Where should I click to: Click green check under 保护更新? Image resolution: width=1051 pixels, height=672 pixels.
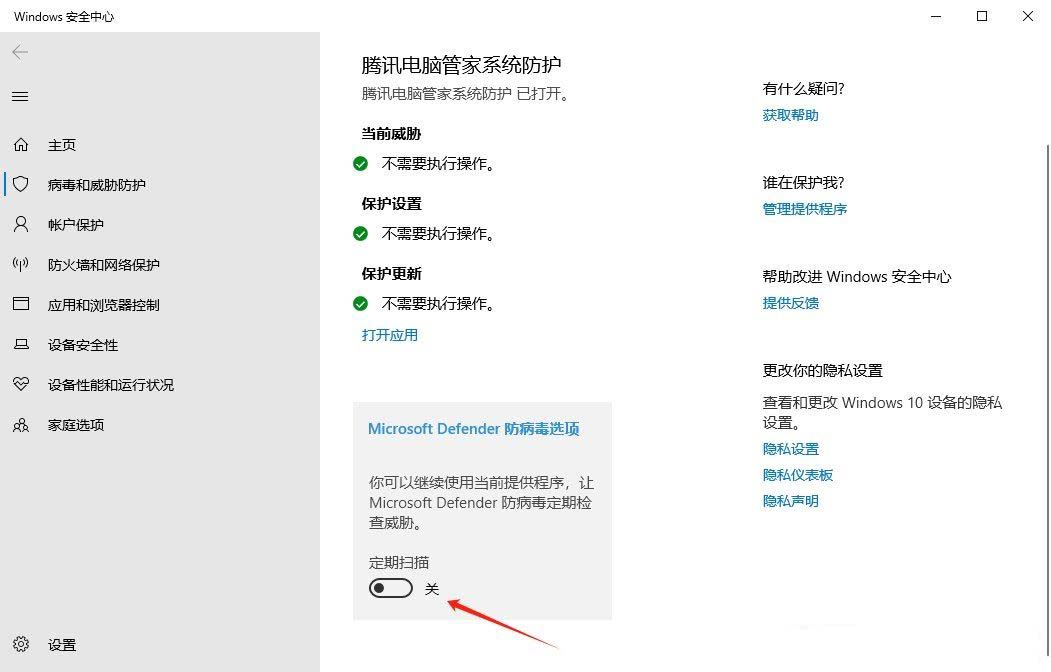(361, 304)
